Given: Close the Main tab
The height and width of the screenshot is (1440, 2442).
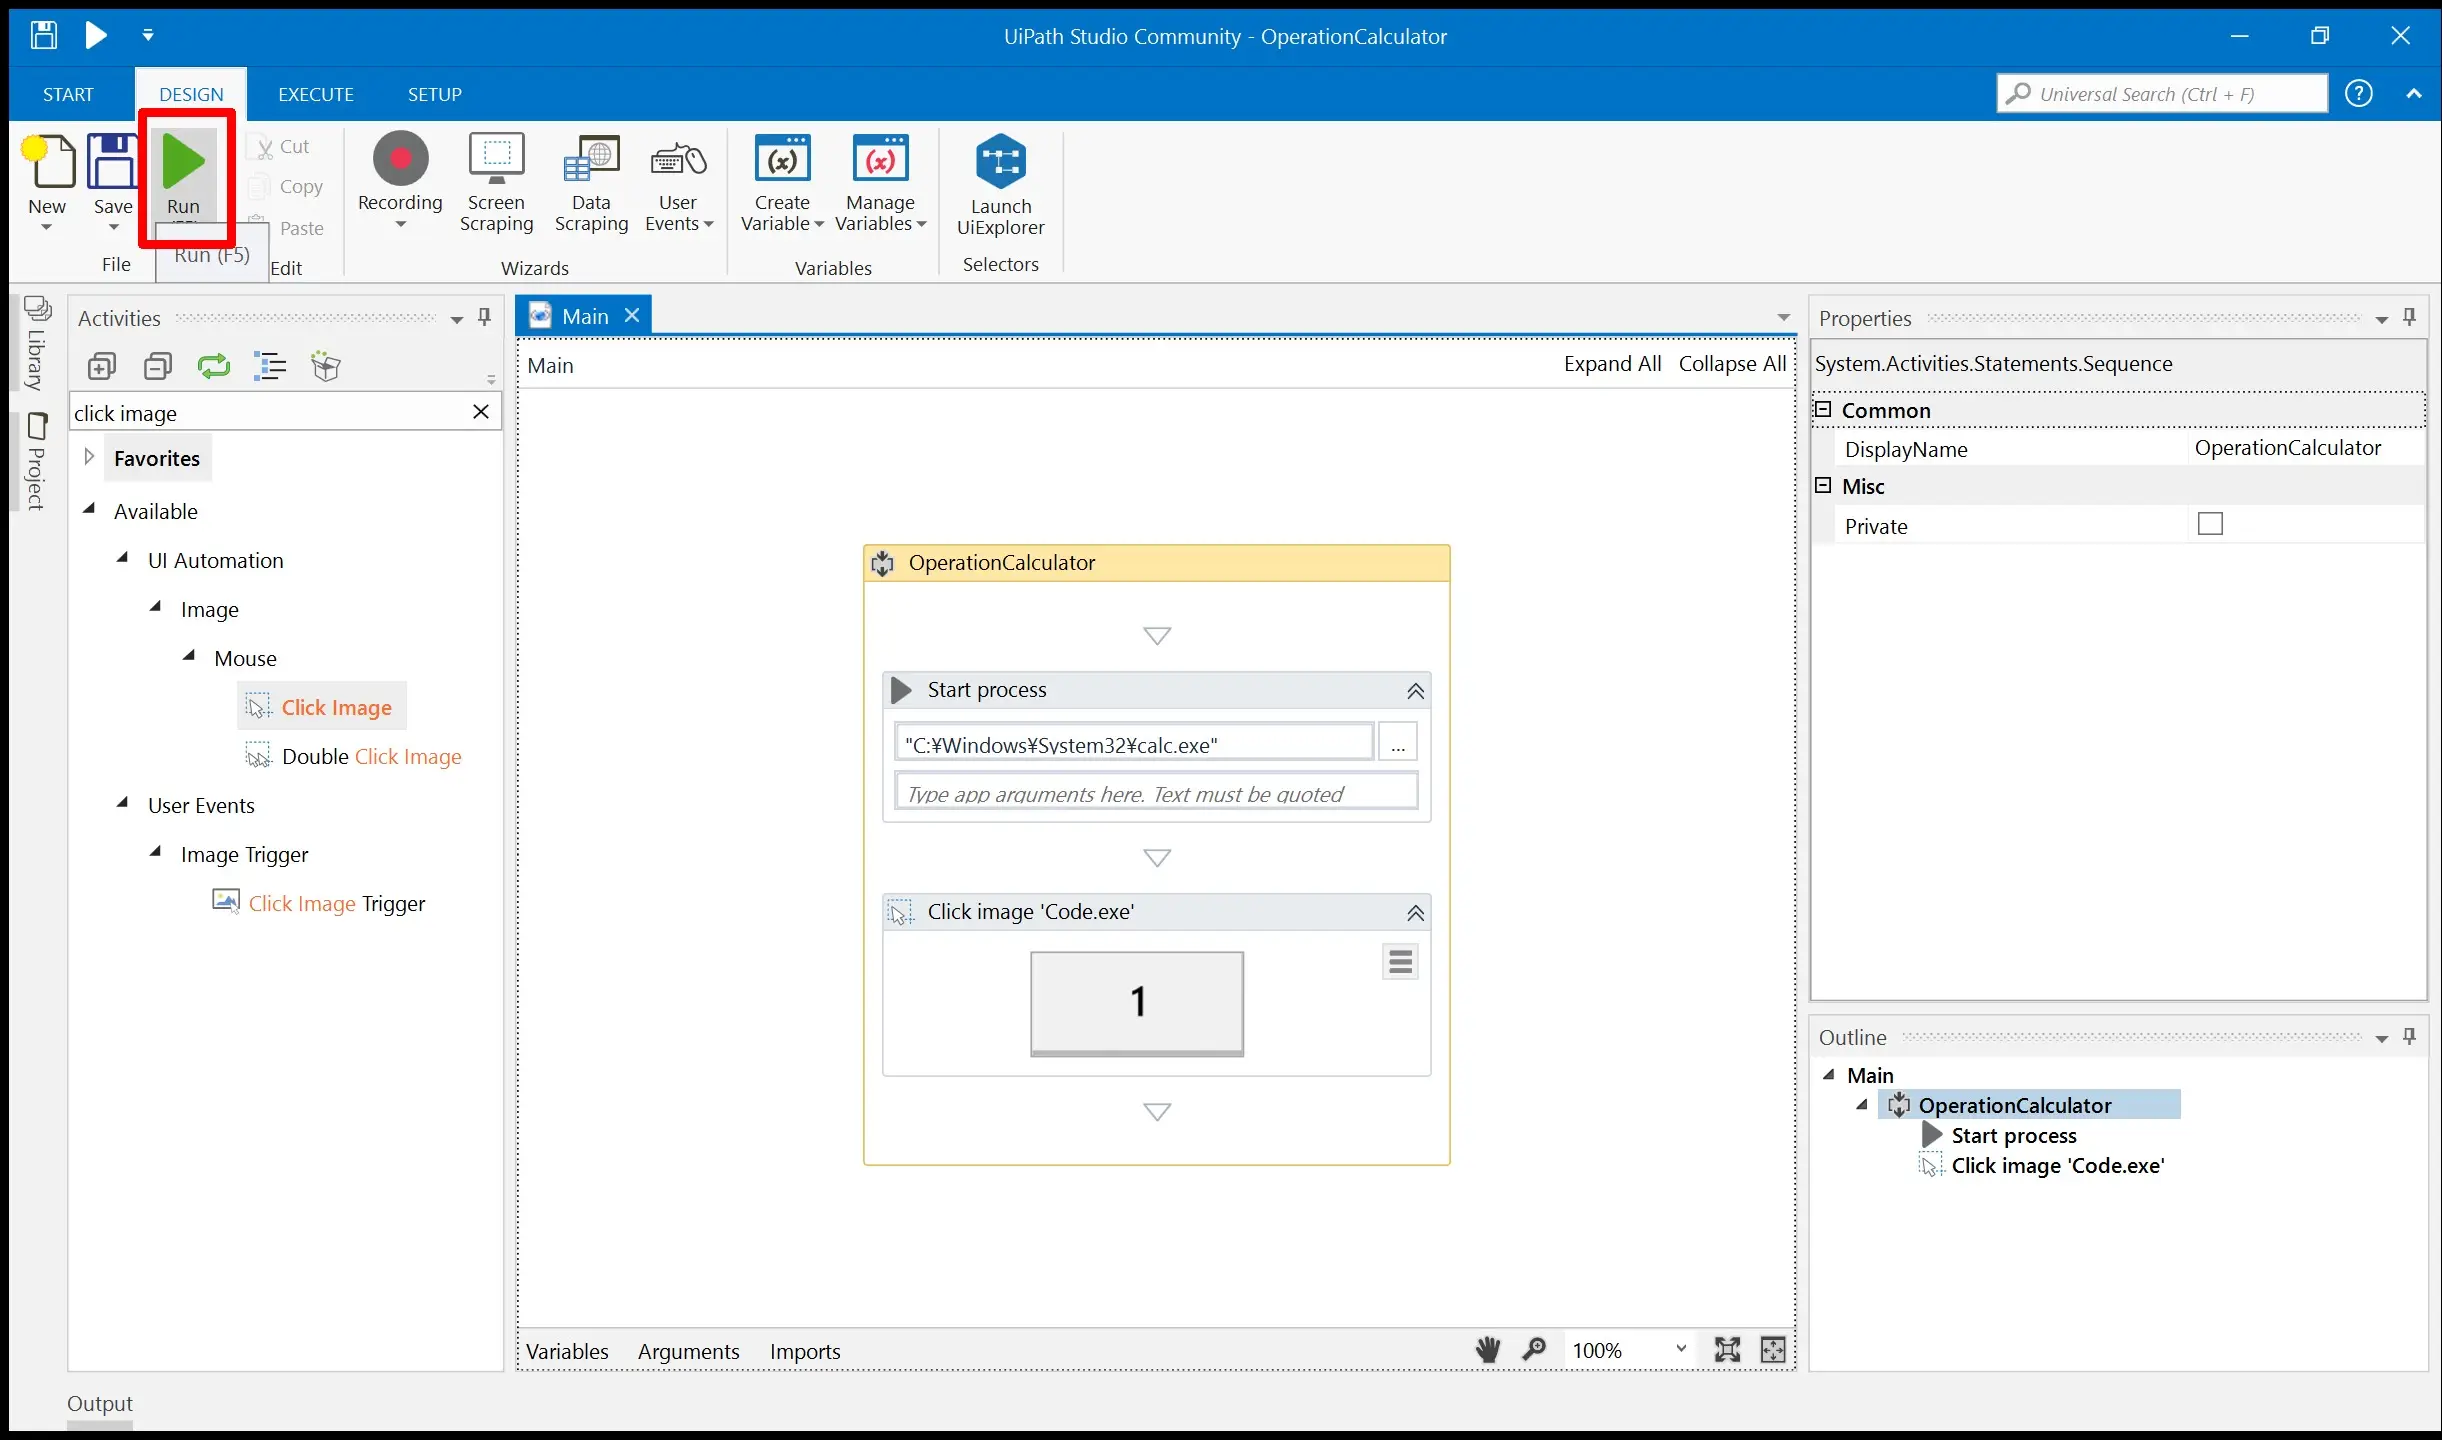Looking at the screenshot, I should (x=632, y=315).
